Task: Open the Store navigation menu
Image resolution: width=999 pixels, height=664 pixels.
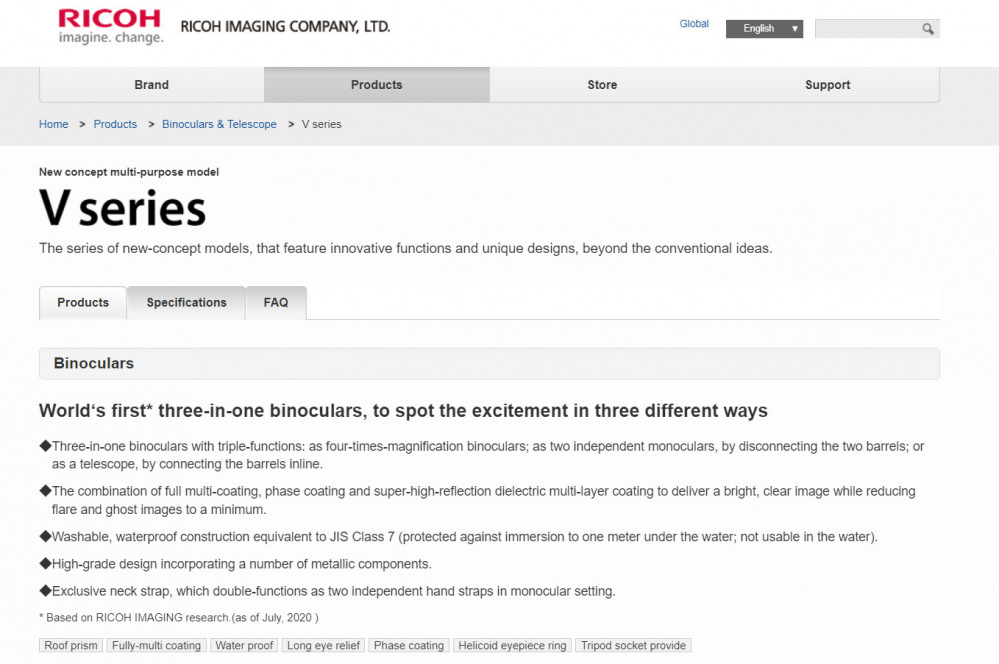Action: coord(602,85)
